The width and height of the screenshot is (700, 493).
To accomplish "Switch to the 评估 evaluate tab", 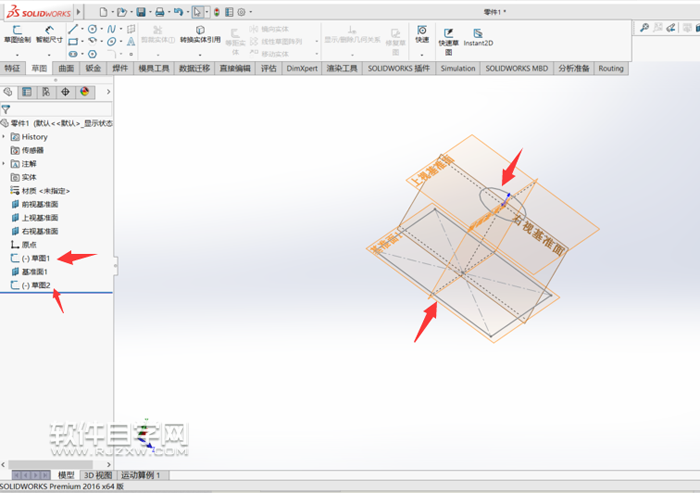I will [269, 68].
